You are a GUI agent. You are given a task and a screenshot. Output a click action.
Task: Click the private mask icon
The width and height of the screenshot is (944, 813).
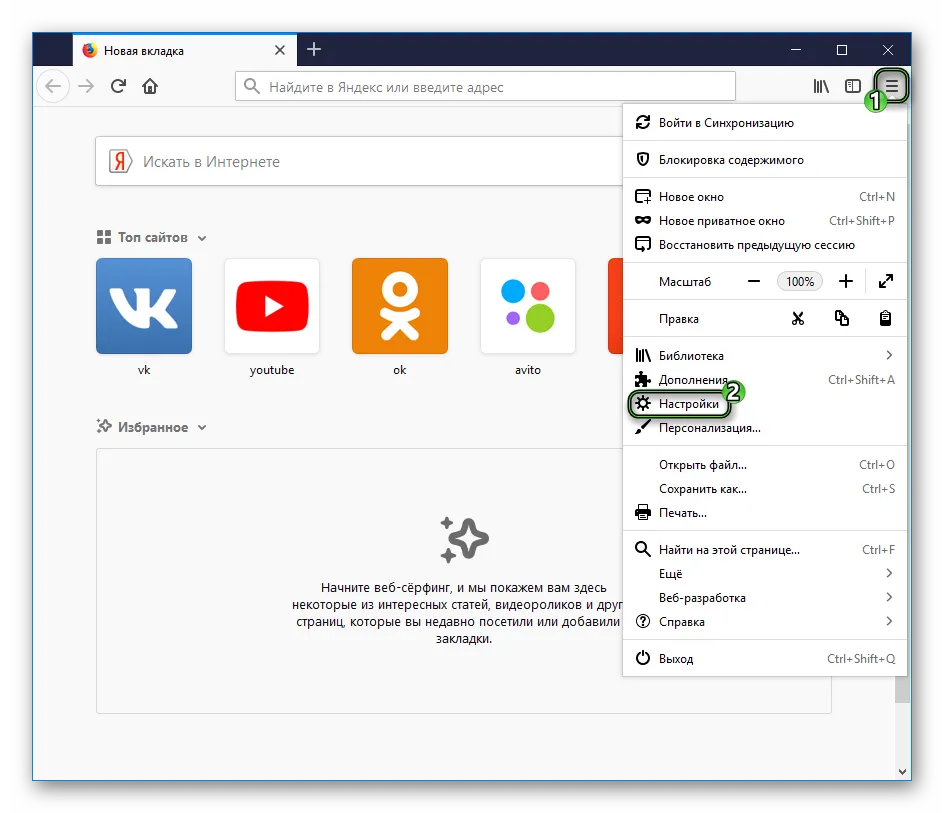click(x=643, y=220)
